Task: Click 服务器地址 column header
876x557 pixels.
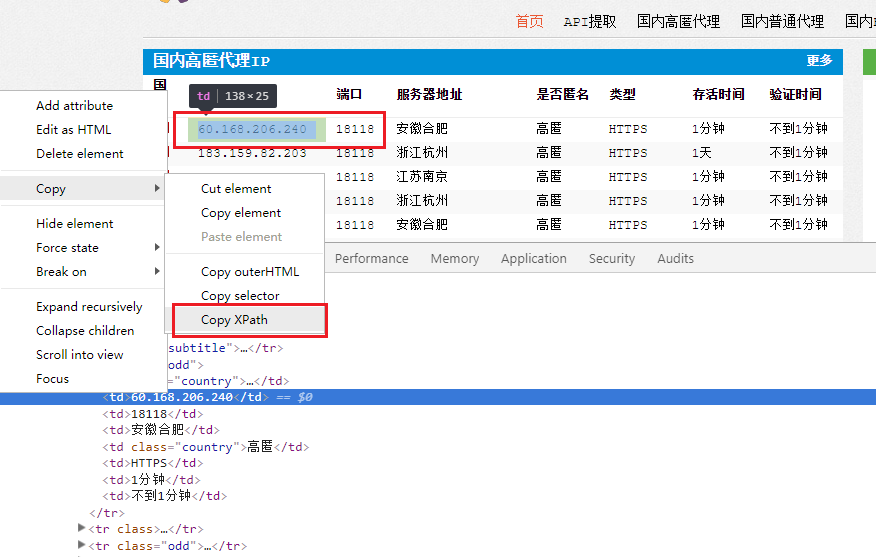Action: [429, 94]
